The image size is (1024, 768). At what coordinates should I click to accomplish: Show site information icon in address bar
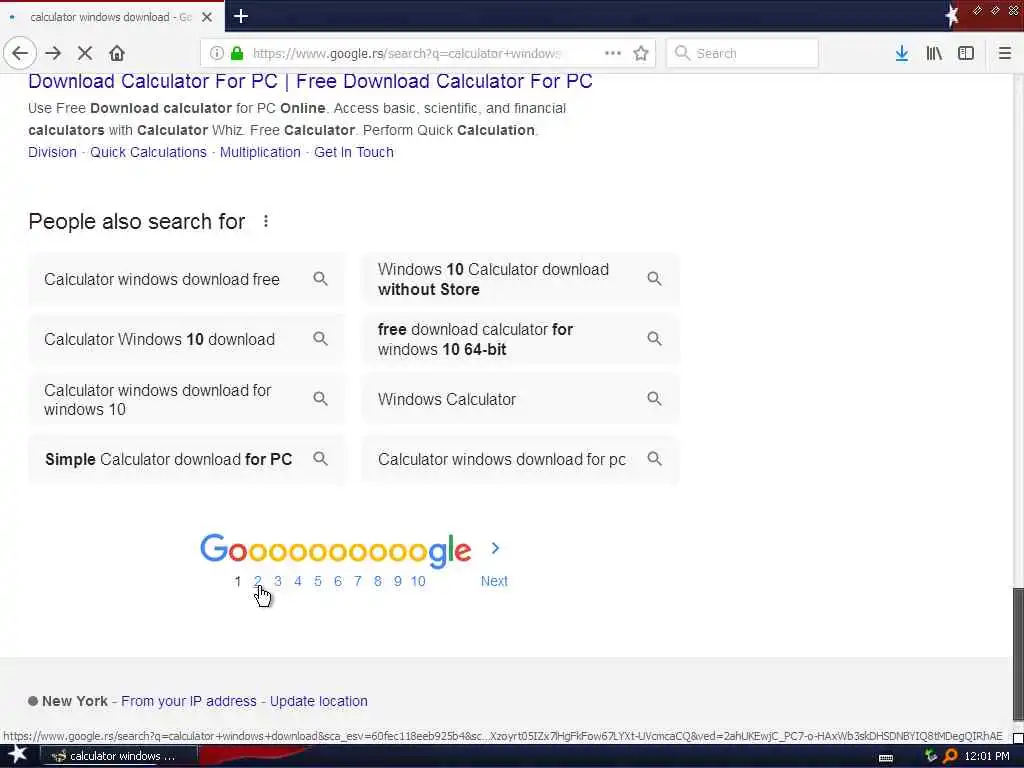click(x=217, y=54)
